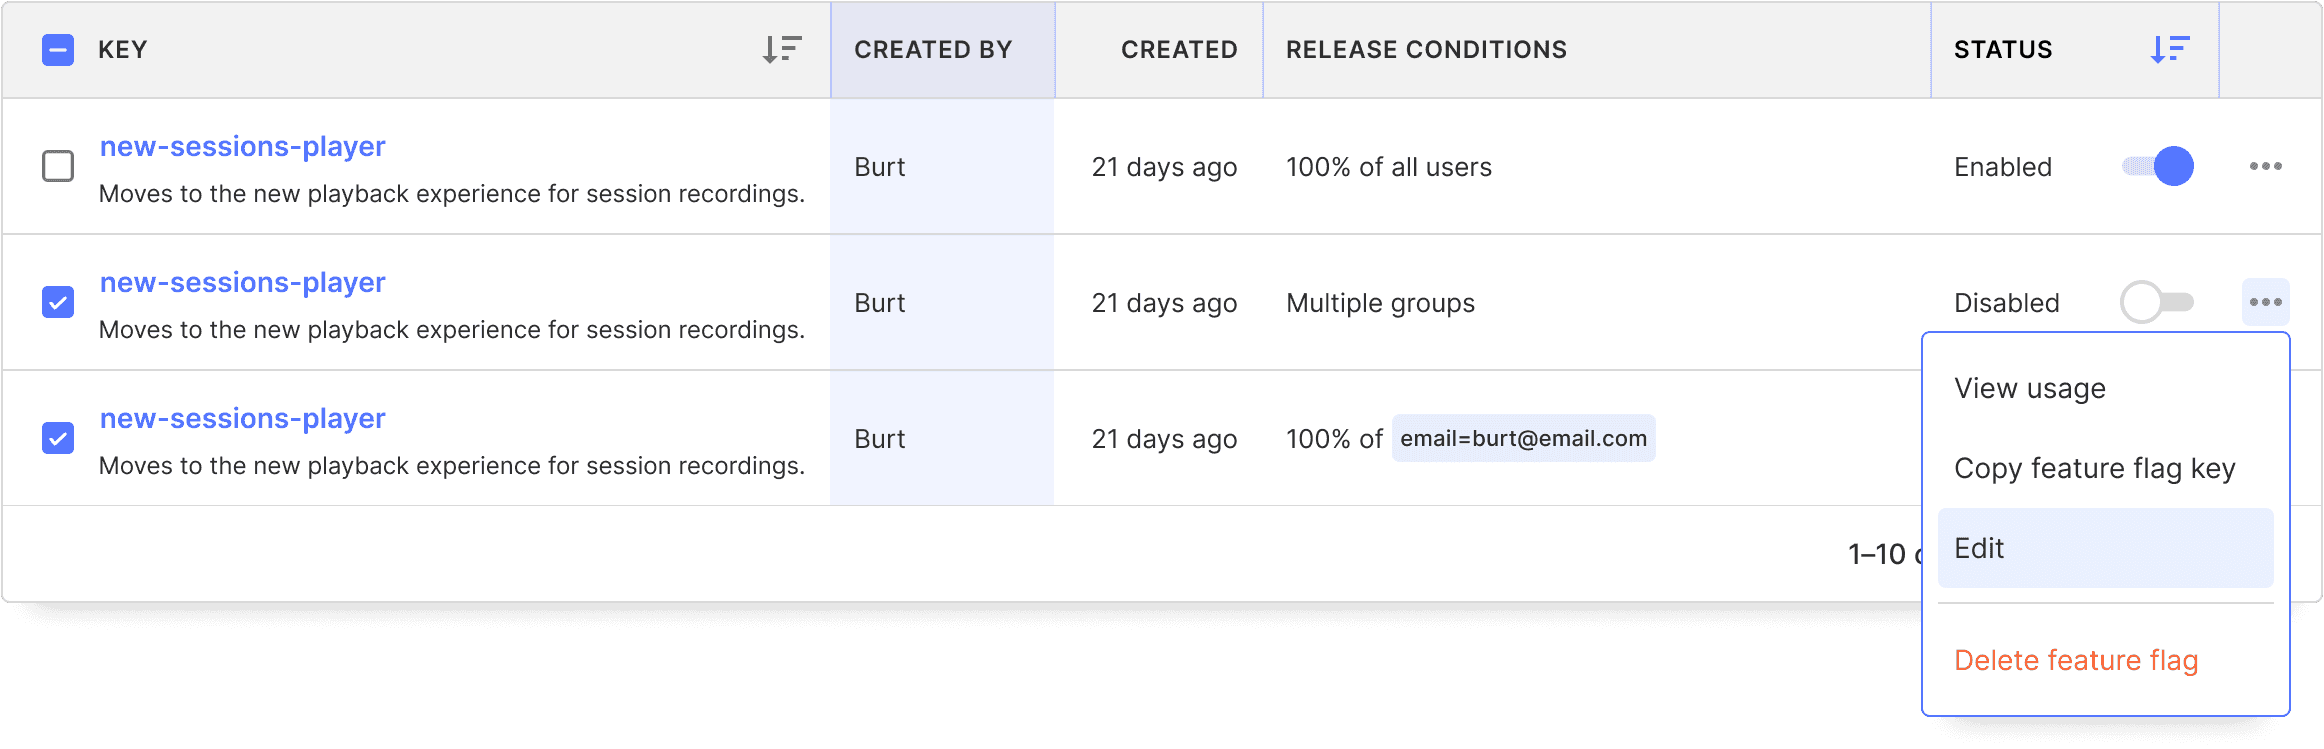This screenshot has height=749, width=2324.
Task: Select Copy feature flag key menu item
Action: 2094,468
